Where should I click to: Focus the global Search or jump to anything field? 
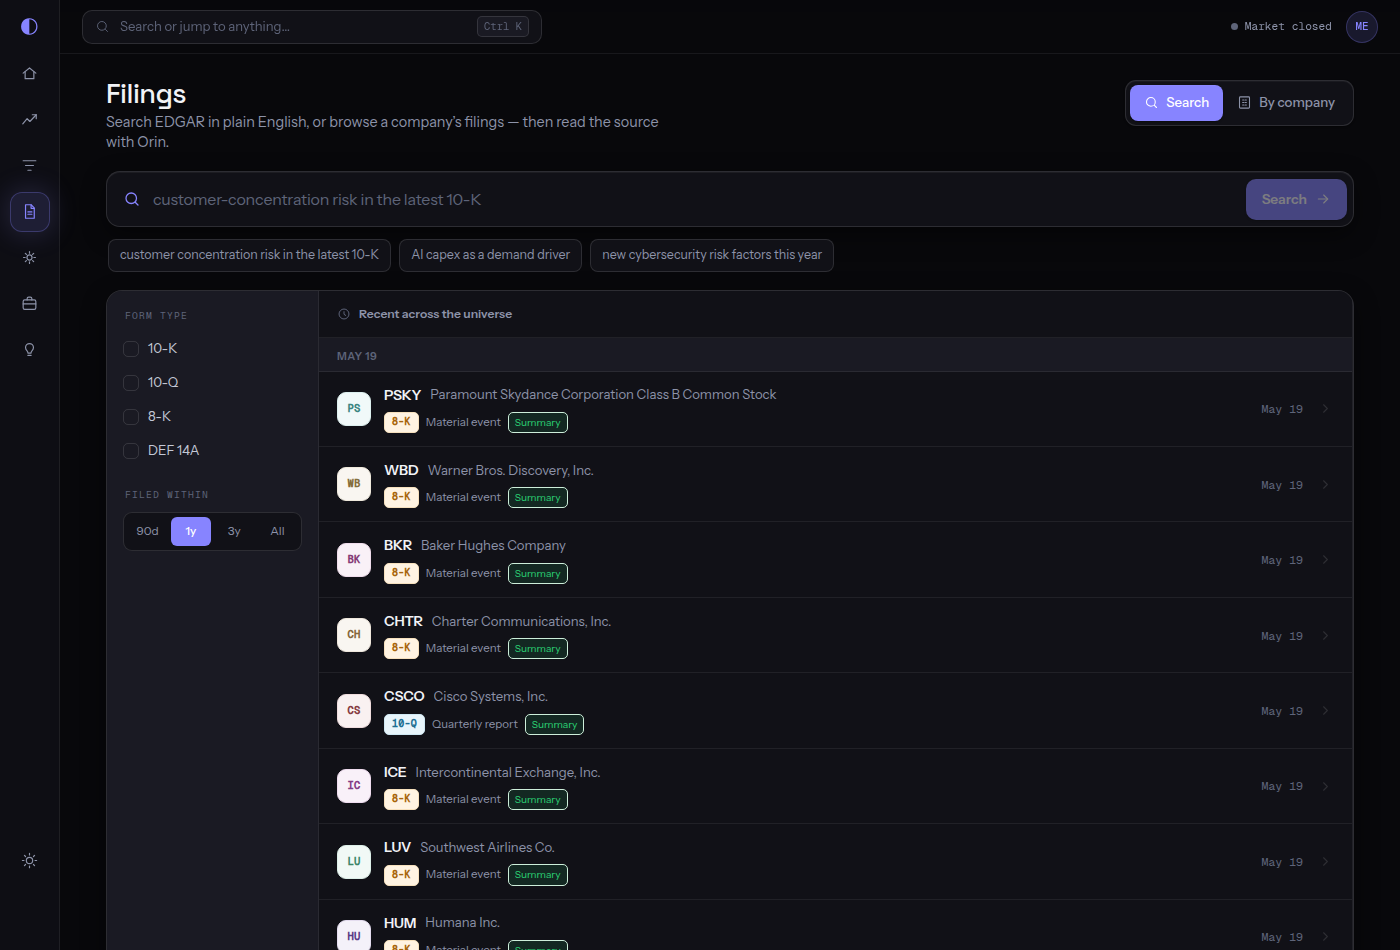(x=312, y=27)
